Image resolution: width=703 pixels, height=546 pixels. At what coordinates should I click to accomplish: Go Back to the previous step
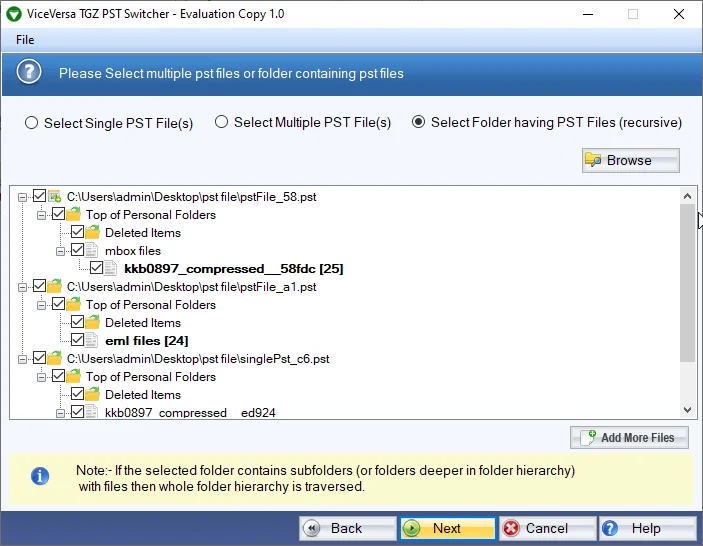[x=348, y=529]
